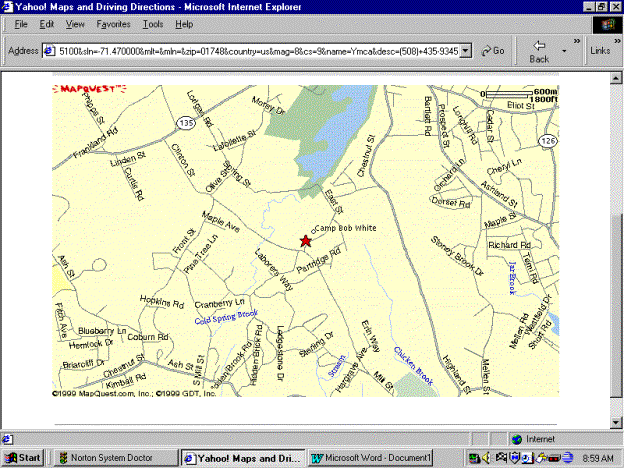This screenshot has height=468, width=624.
Task: Click the checkered flag tray icon
Action: (x=501, y=458)
